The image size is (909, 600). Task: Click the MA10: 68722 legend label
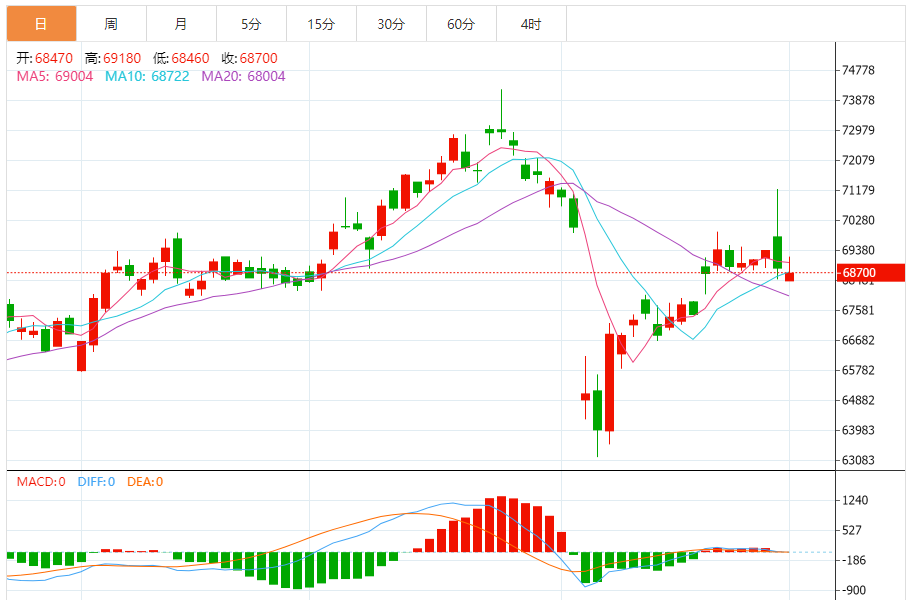(147, 77)
